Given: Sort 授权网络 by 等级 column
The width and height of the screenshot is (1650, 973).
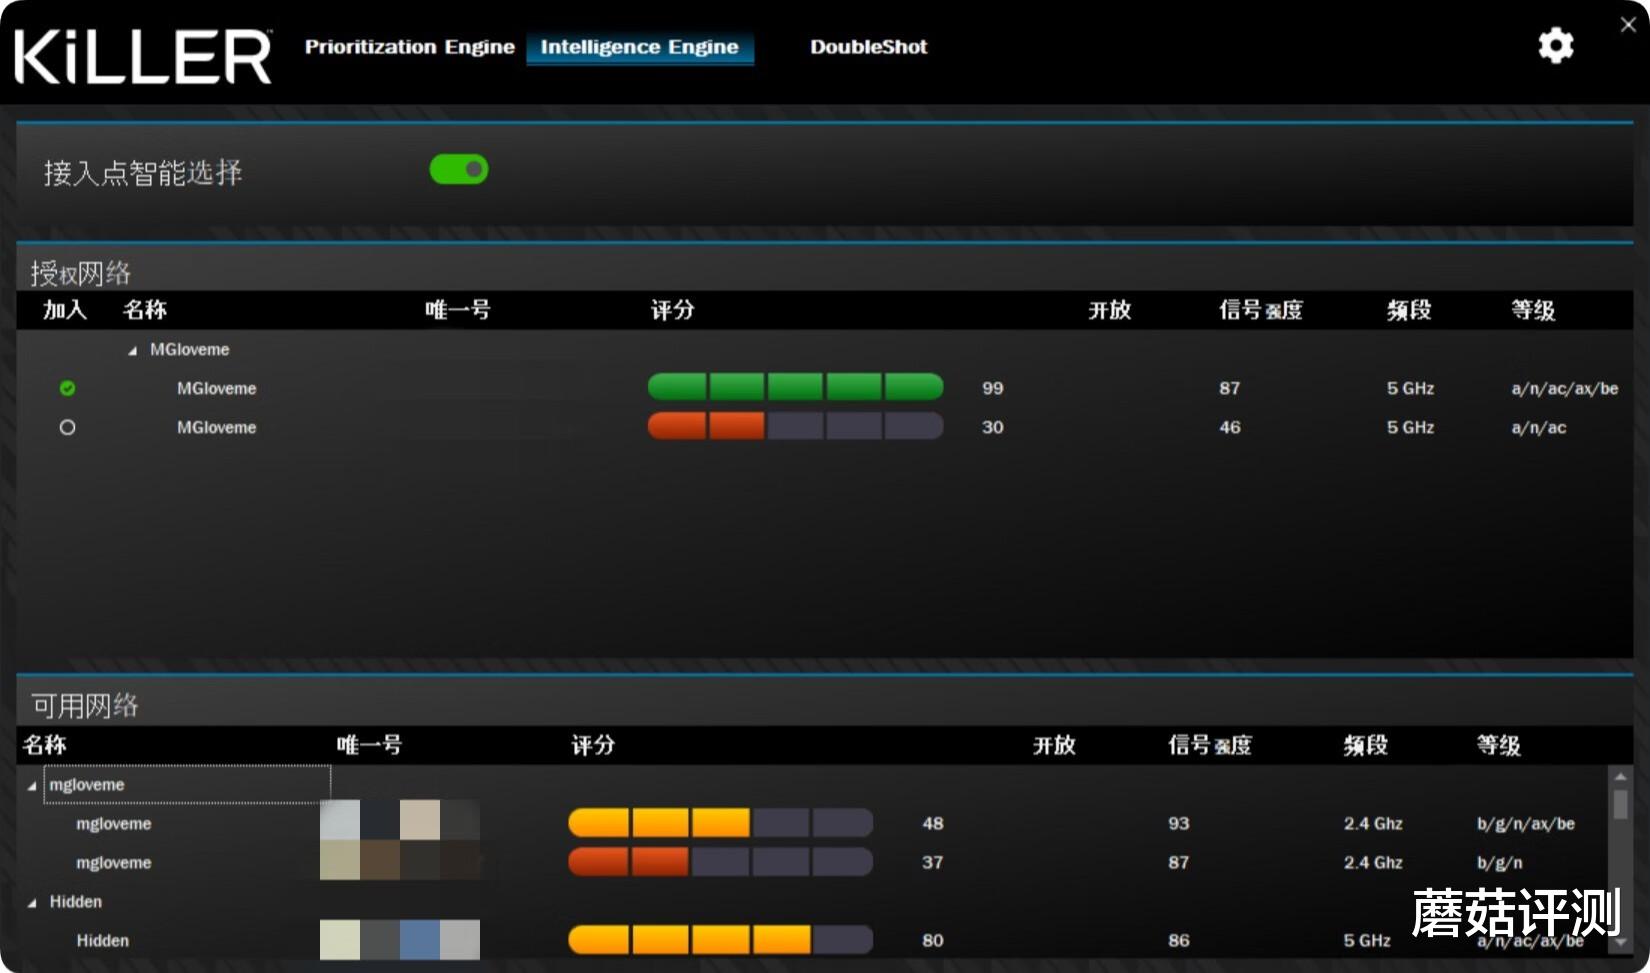Looking at the screenshot, I should click(1533, 310).
